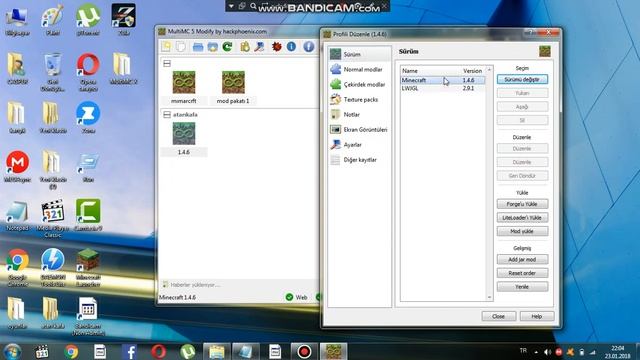This screenshot has height=360, width=640.
Task: Open the Notepad desktop shortcut
Action: (x=17, y=216)
